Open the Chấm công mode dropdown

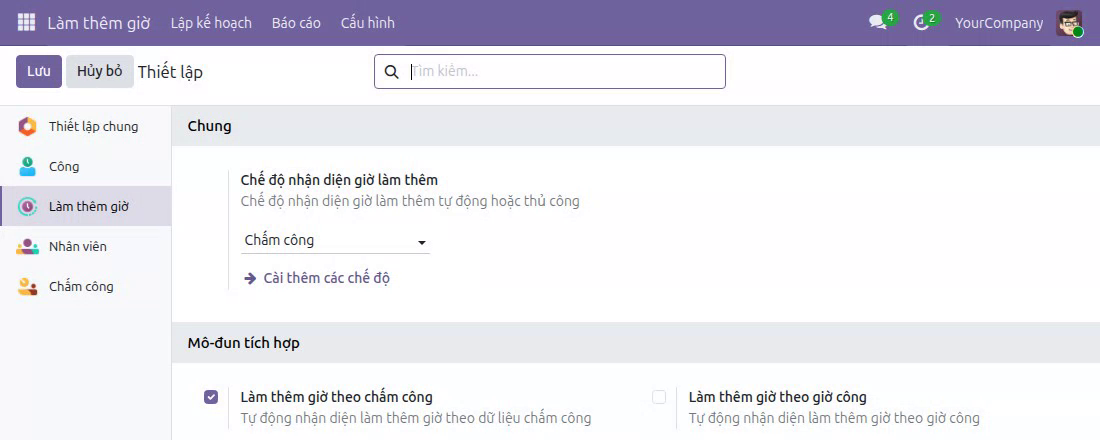335,241
